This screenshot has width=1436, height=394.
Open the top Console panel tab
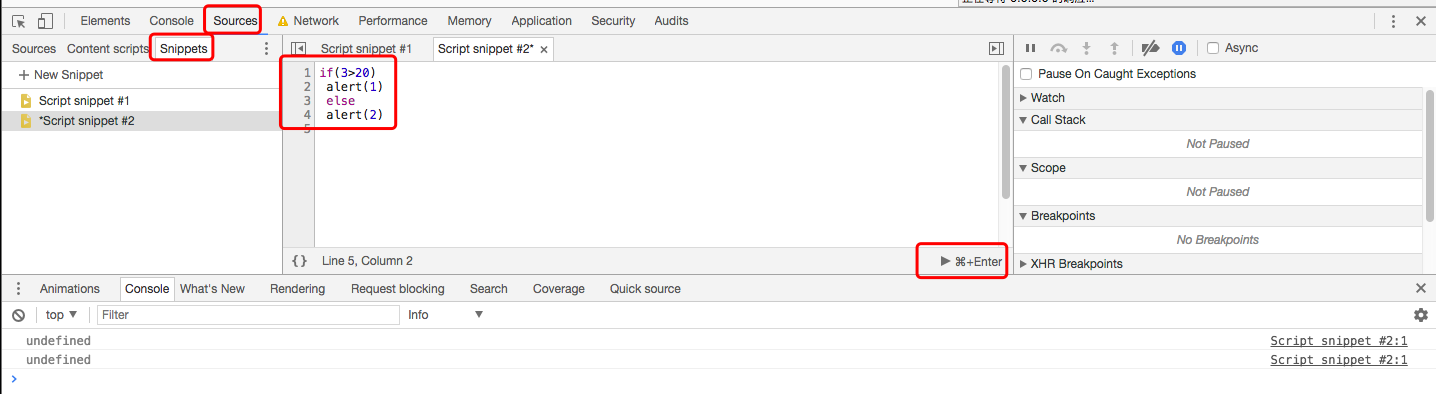tap(171, 21)
